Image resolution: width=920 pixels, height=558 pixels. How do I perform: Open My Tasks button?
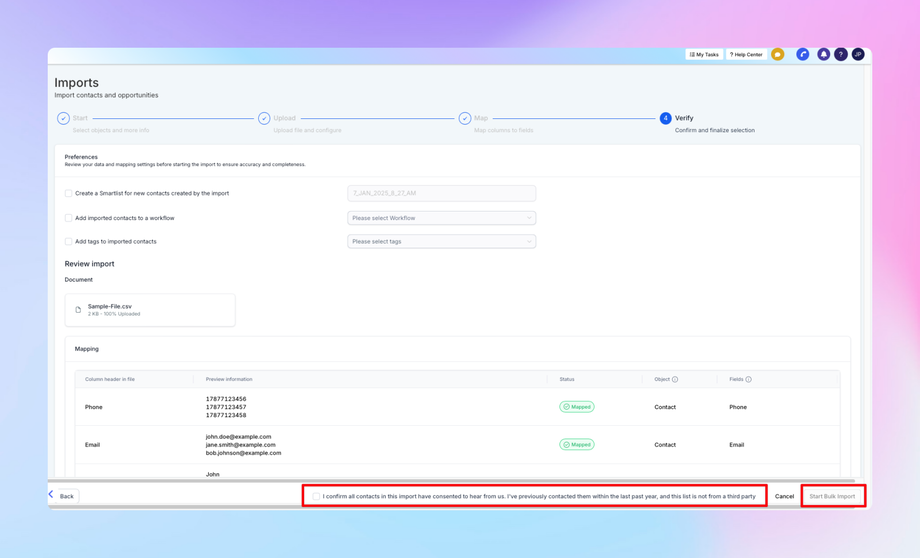click(x=704, y=55)
